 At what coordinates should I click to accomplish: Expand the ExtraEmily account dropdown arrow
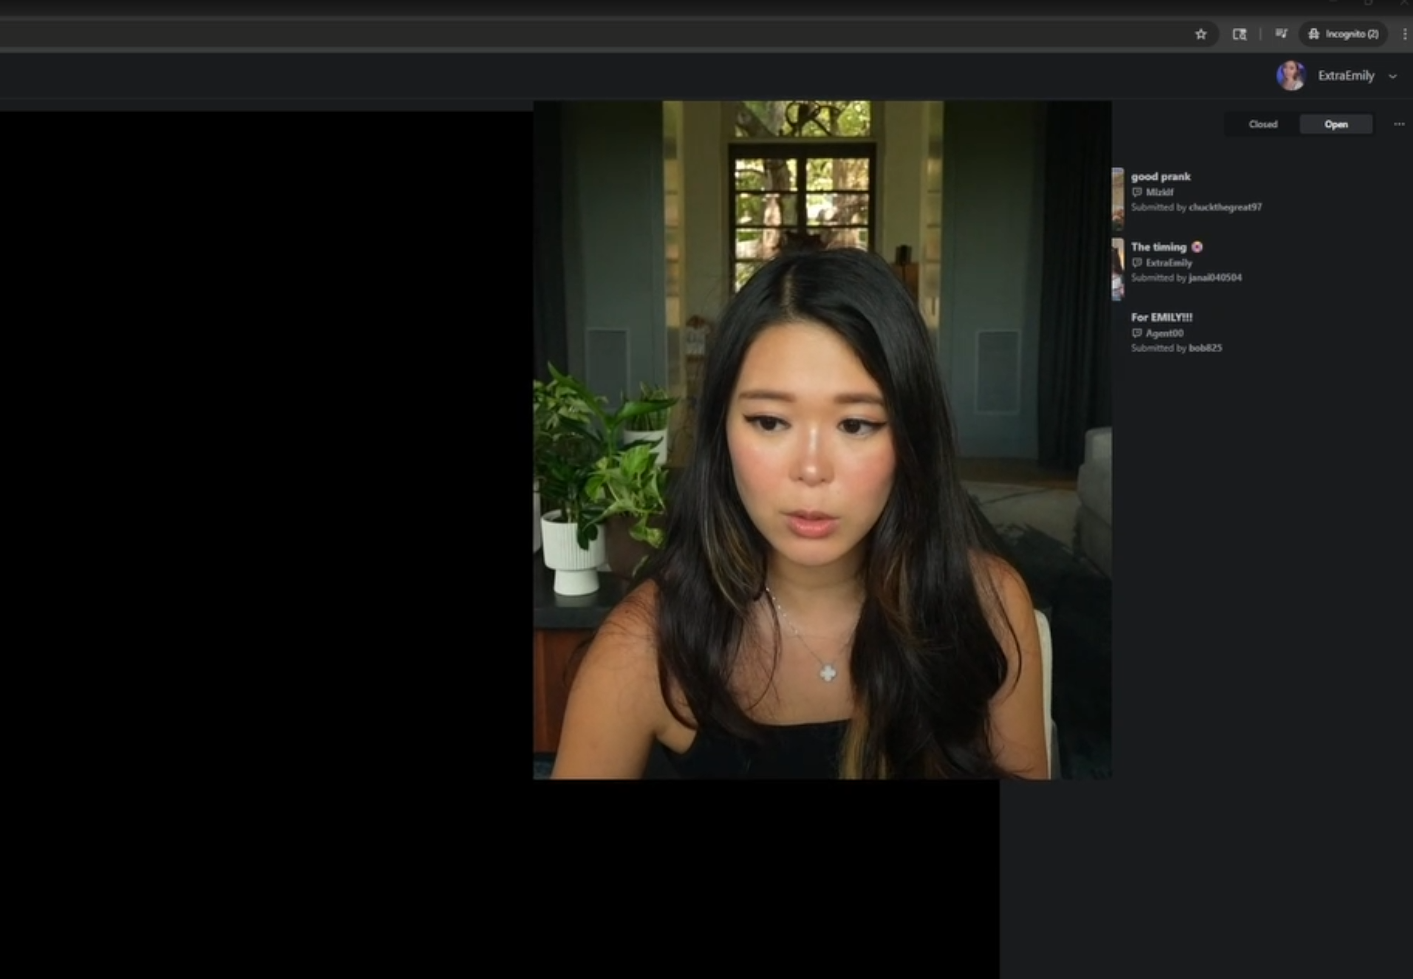1393,76
